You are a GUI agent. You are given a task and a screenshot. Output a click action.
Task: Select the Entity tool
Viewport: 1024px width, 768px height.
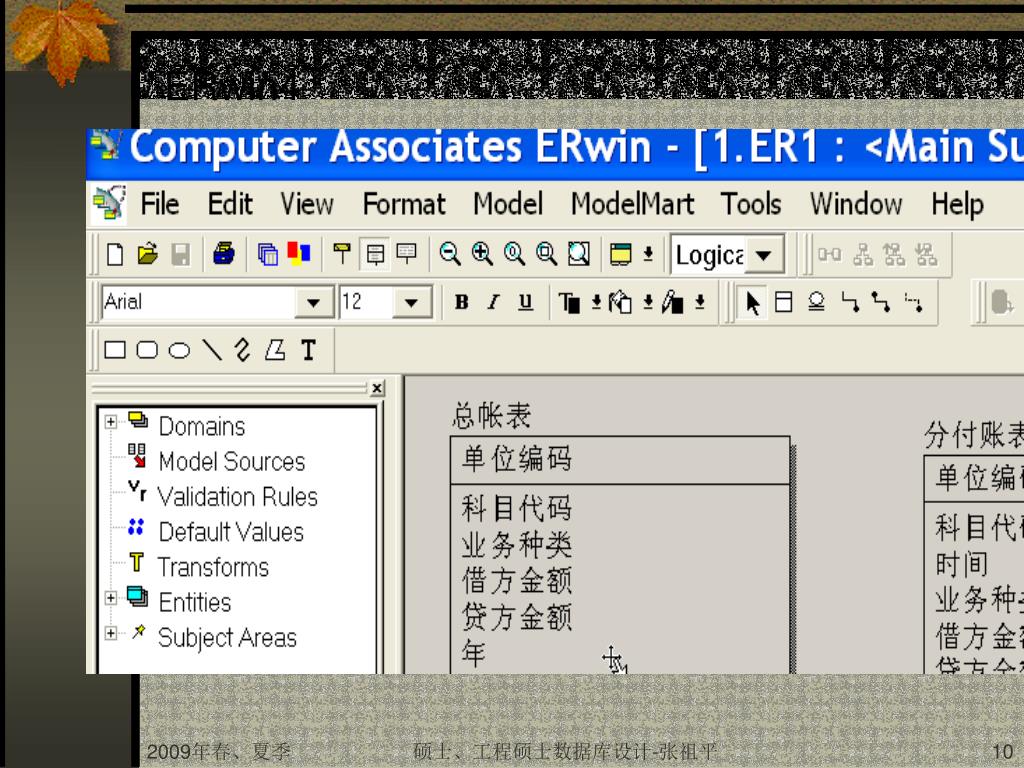(x=784, y=302)
